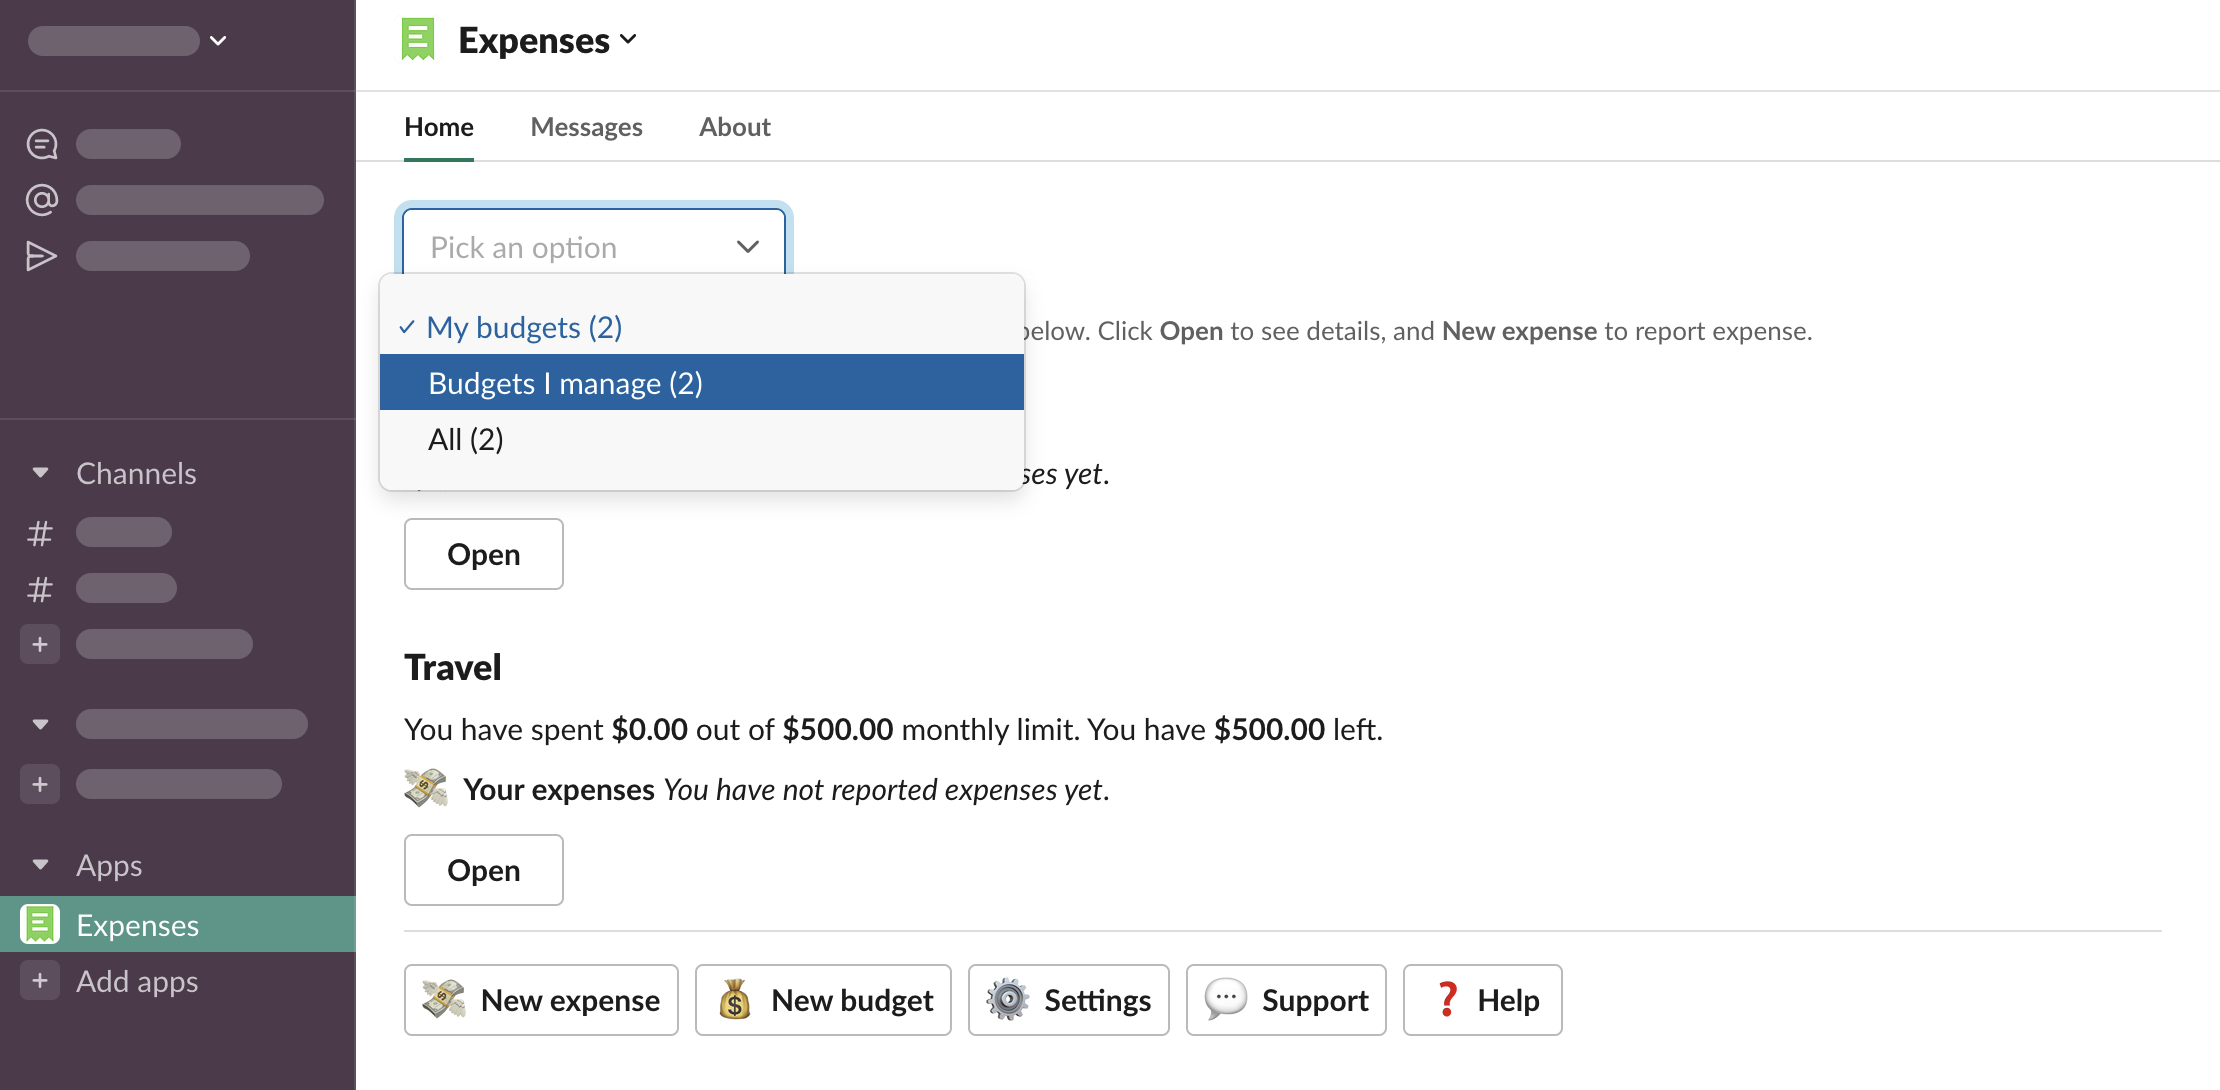The width and height of the screenshot is (2220, 1090).
Task: Switch to the Messages tab
Action: click(586, 127)
